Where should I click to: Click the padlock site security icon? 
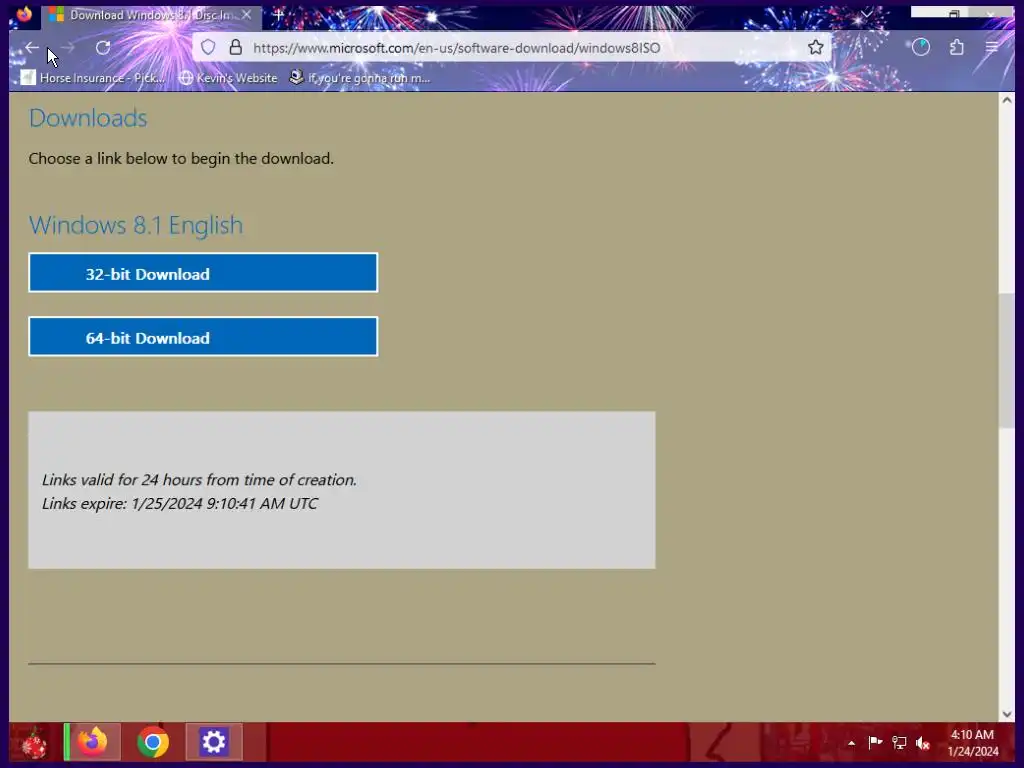coord(236,48)
